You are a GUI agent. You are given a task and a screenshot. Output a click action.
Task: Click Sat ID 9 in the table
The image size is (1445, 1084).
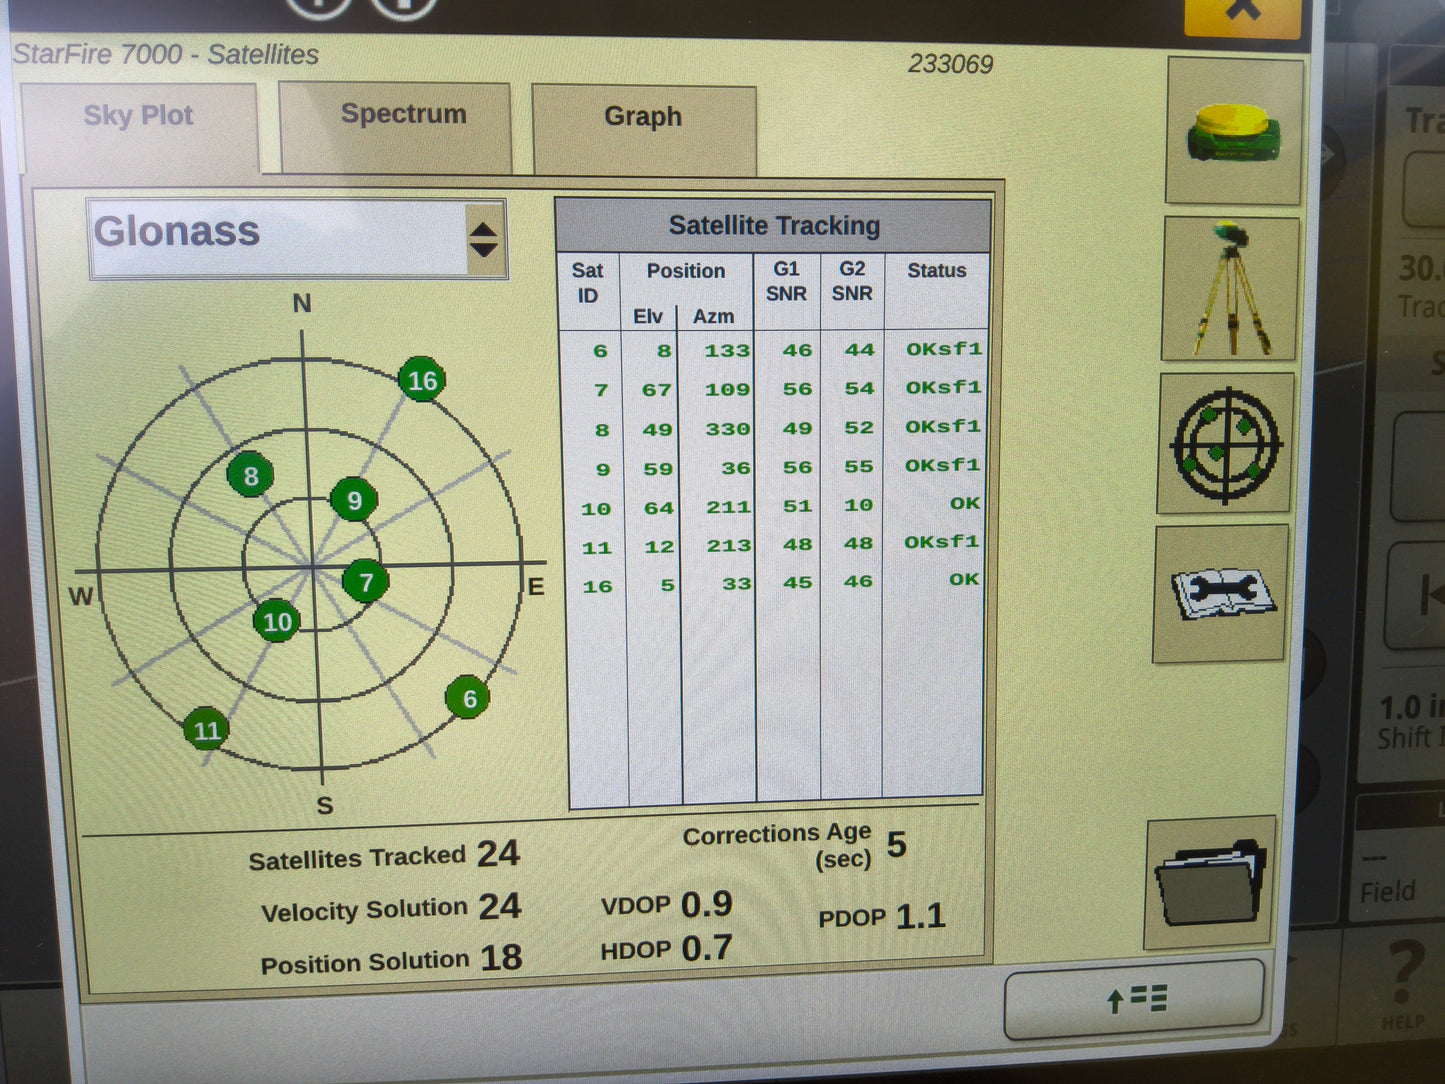click(602, 469)
